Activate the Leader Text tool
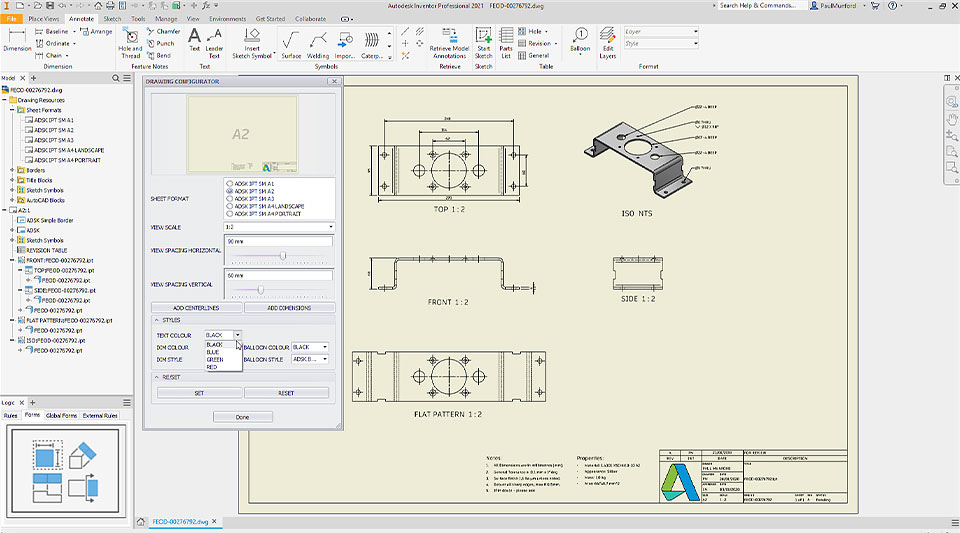Viewport: 960px width, 533px height. tap(214, 43)
